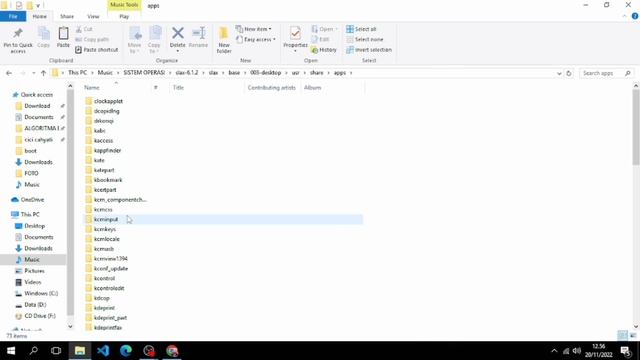Show hidden tray icons chevron

click(x=554, y=351)
